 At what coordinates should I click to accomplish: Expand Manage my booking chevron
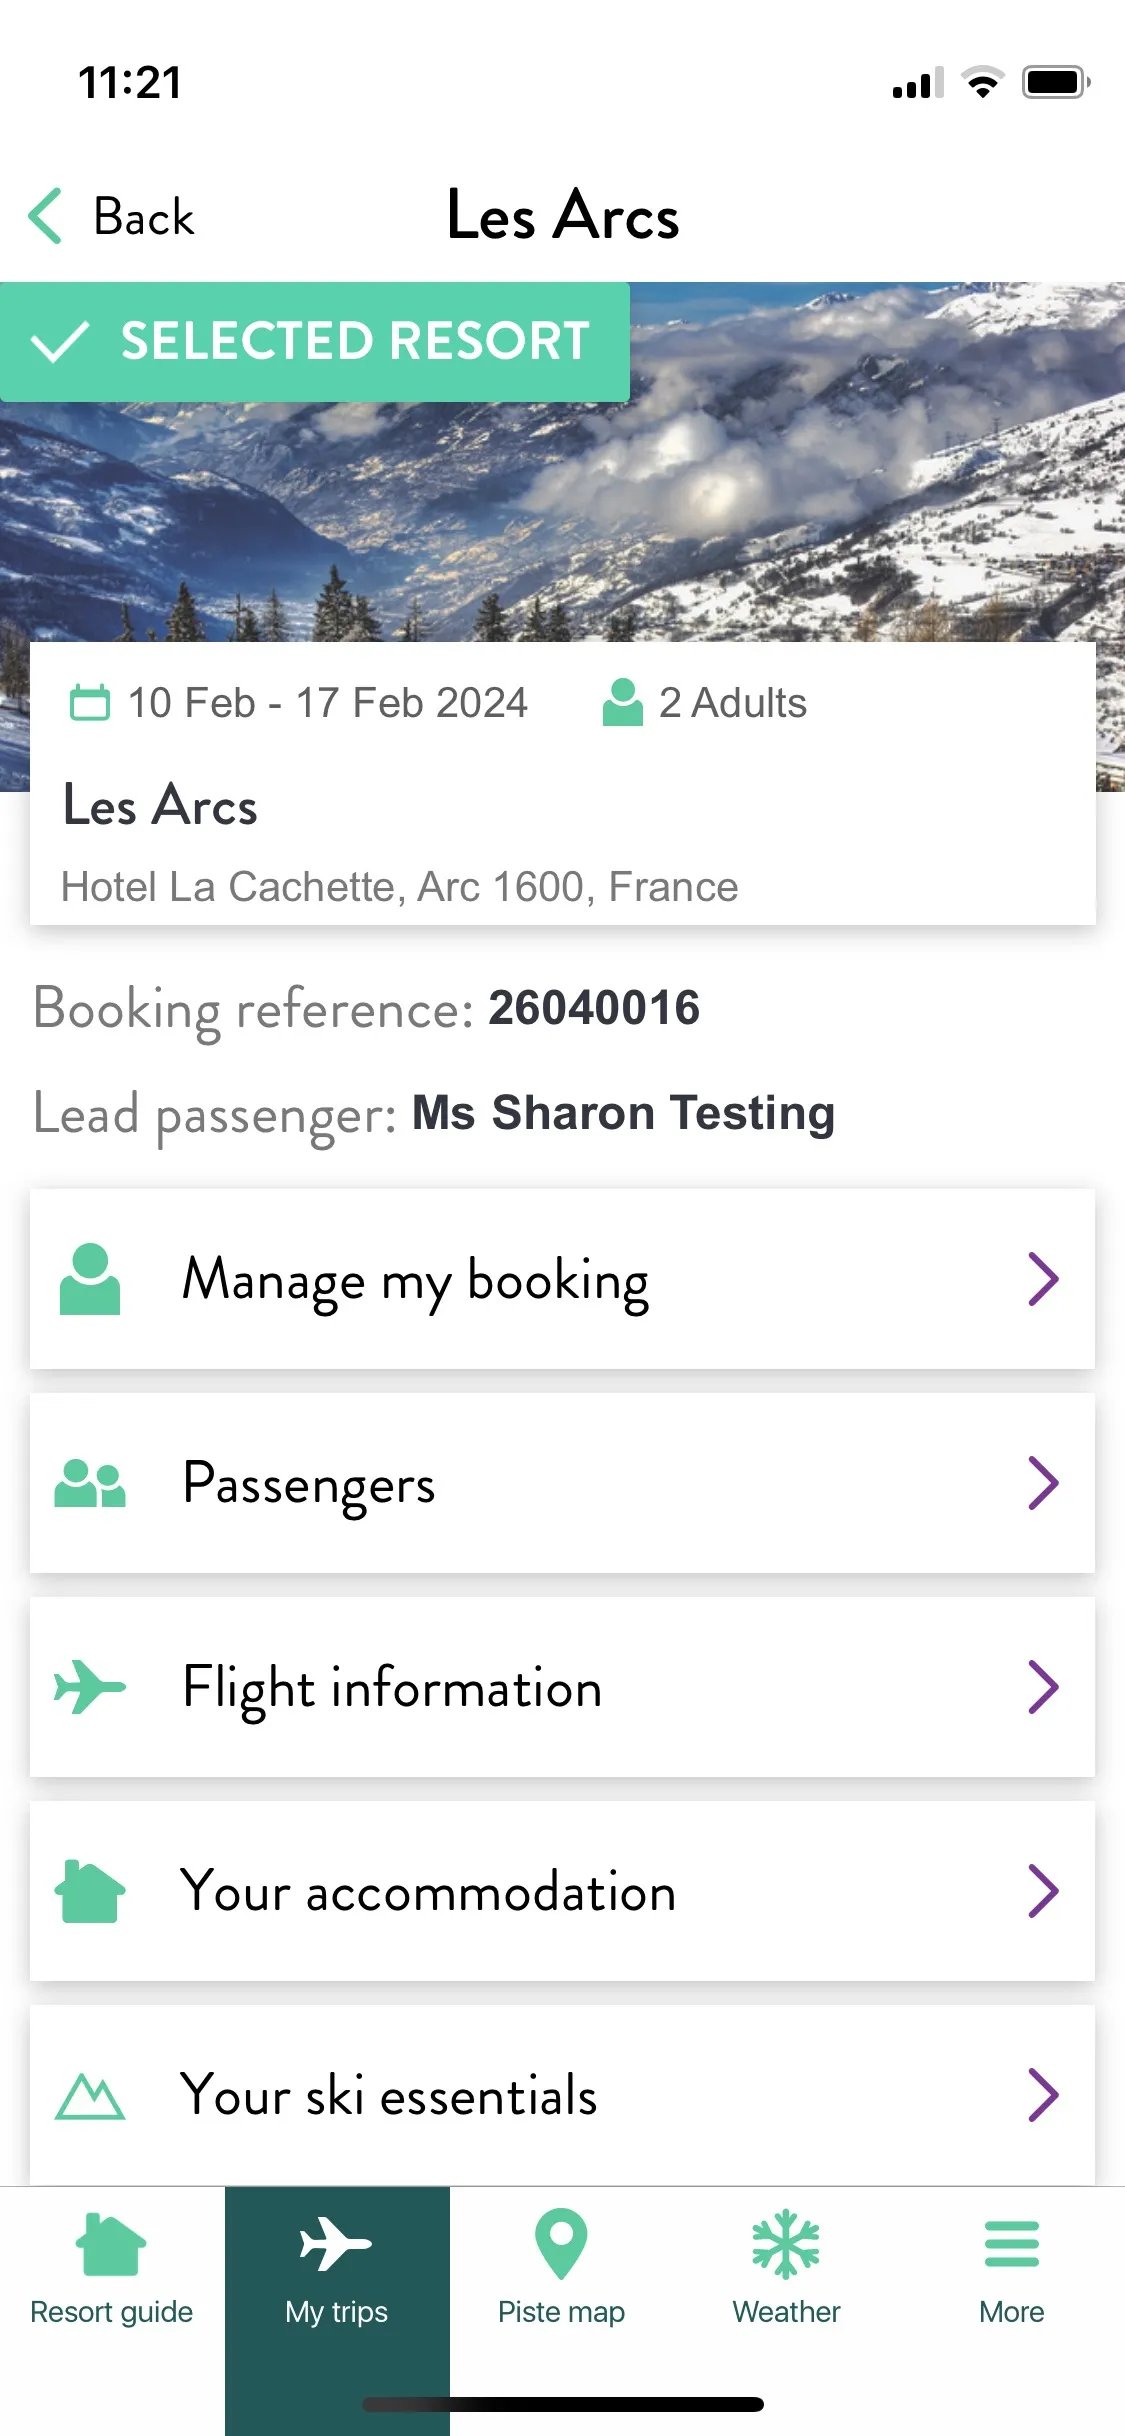(1043, 1279)
